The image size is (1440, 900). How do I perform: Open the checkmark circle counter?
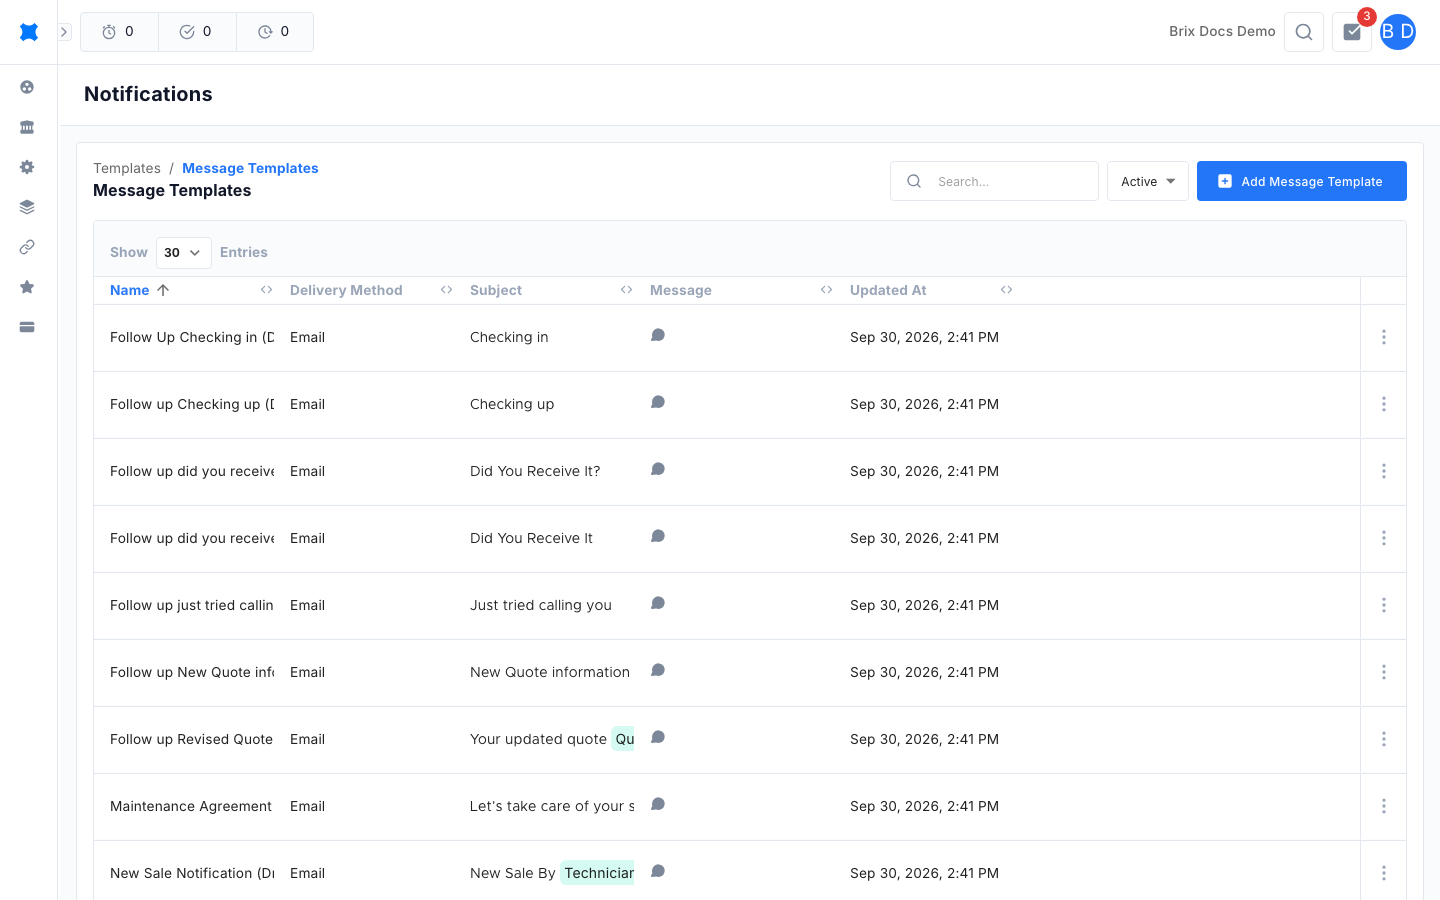[197, 32]
